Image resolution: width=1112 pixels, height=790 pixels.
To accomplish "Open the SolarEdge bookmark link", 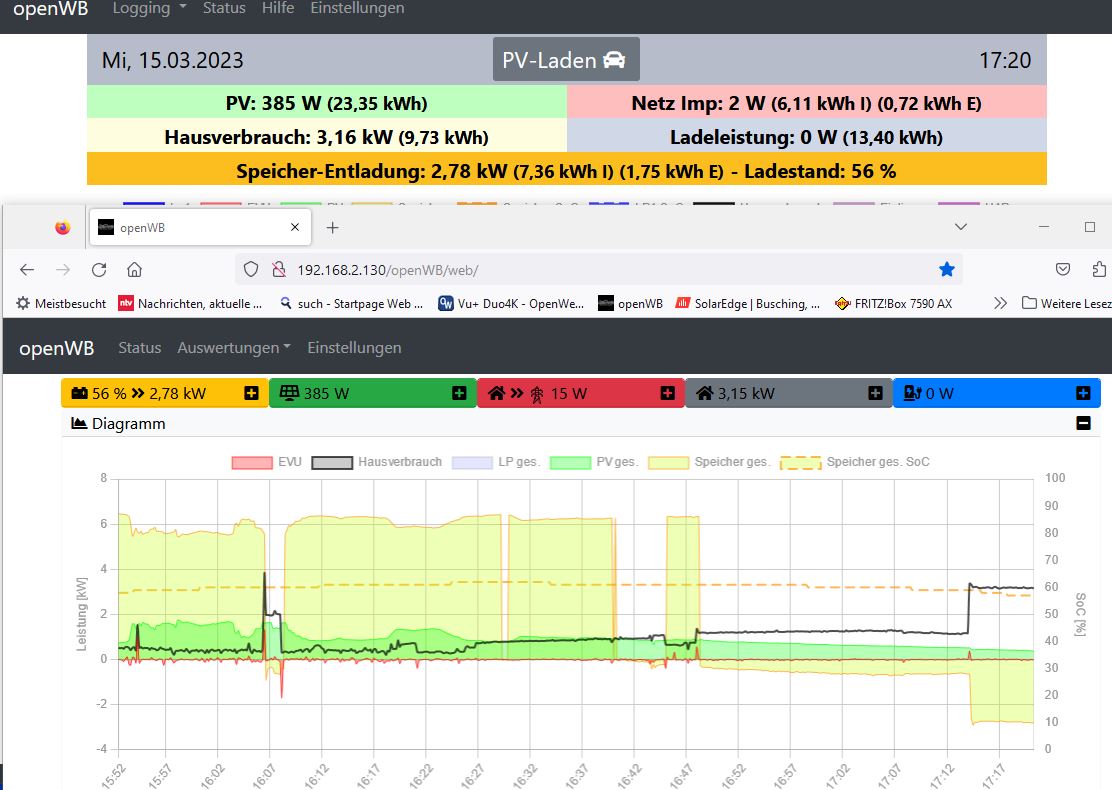I will point(748,303).
